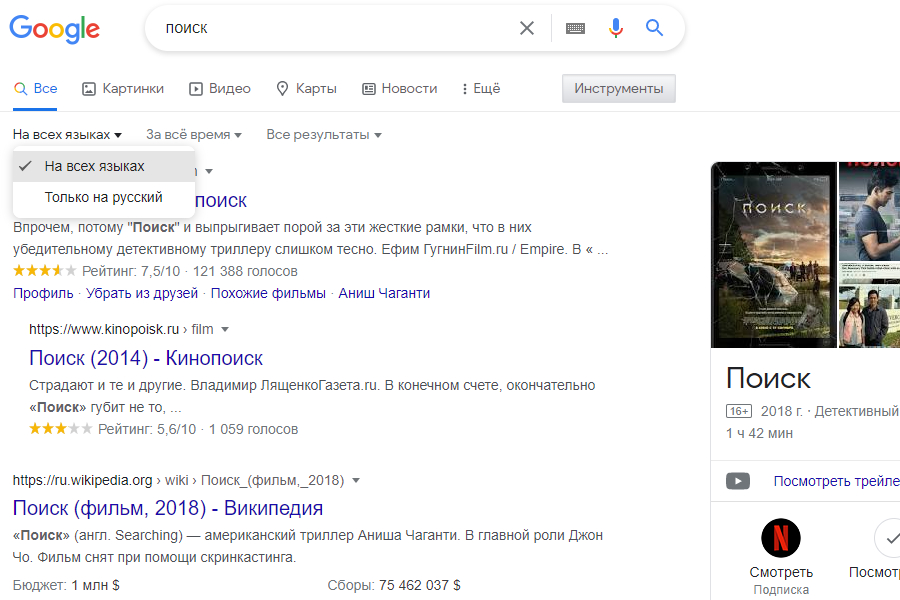This screenshot has height=600, width=900.
Task: Open the virtual keyboard icon
Action: tap(575, 28)
